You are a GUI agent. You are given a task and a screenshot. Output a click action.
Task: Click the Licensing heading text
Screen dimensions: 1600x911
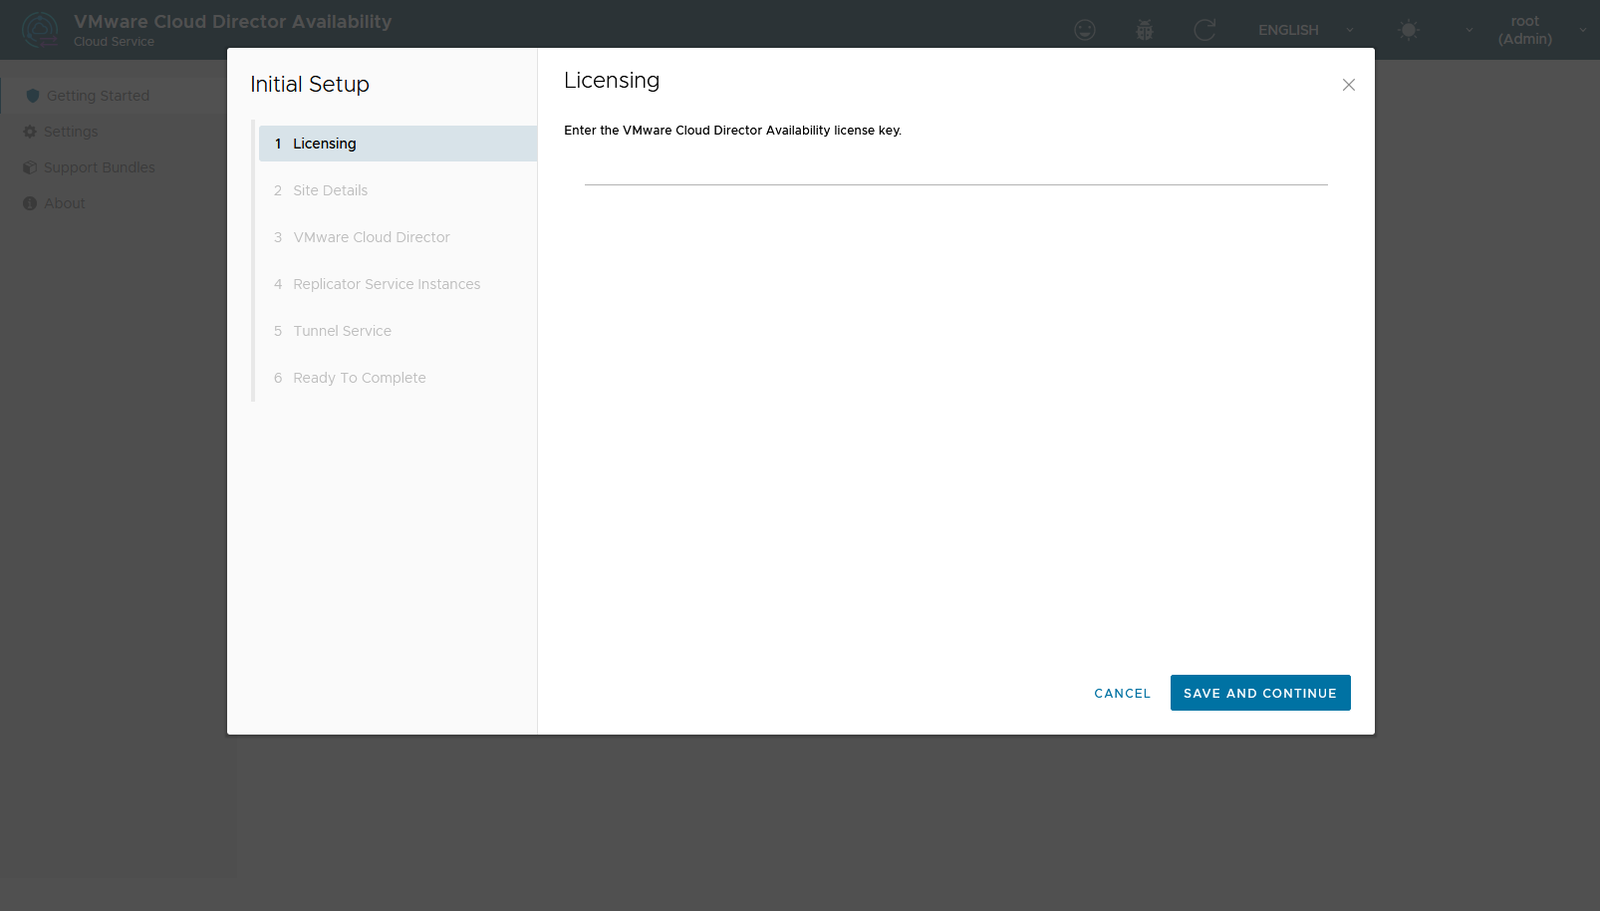click(612, 80)
